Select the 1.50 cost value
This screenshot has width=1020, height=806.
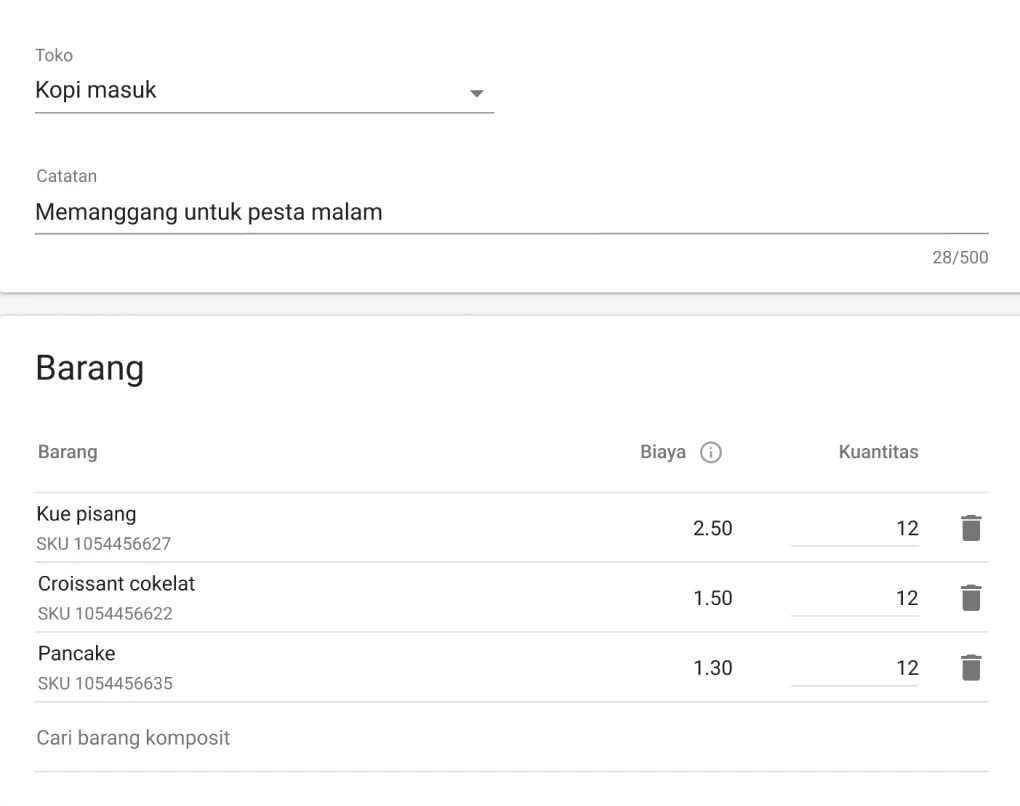713,599
